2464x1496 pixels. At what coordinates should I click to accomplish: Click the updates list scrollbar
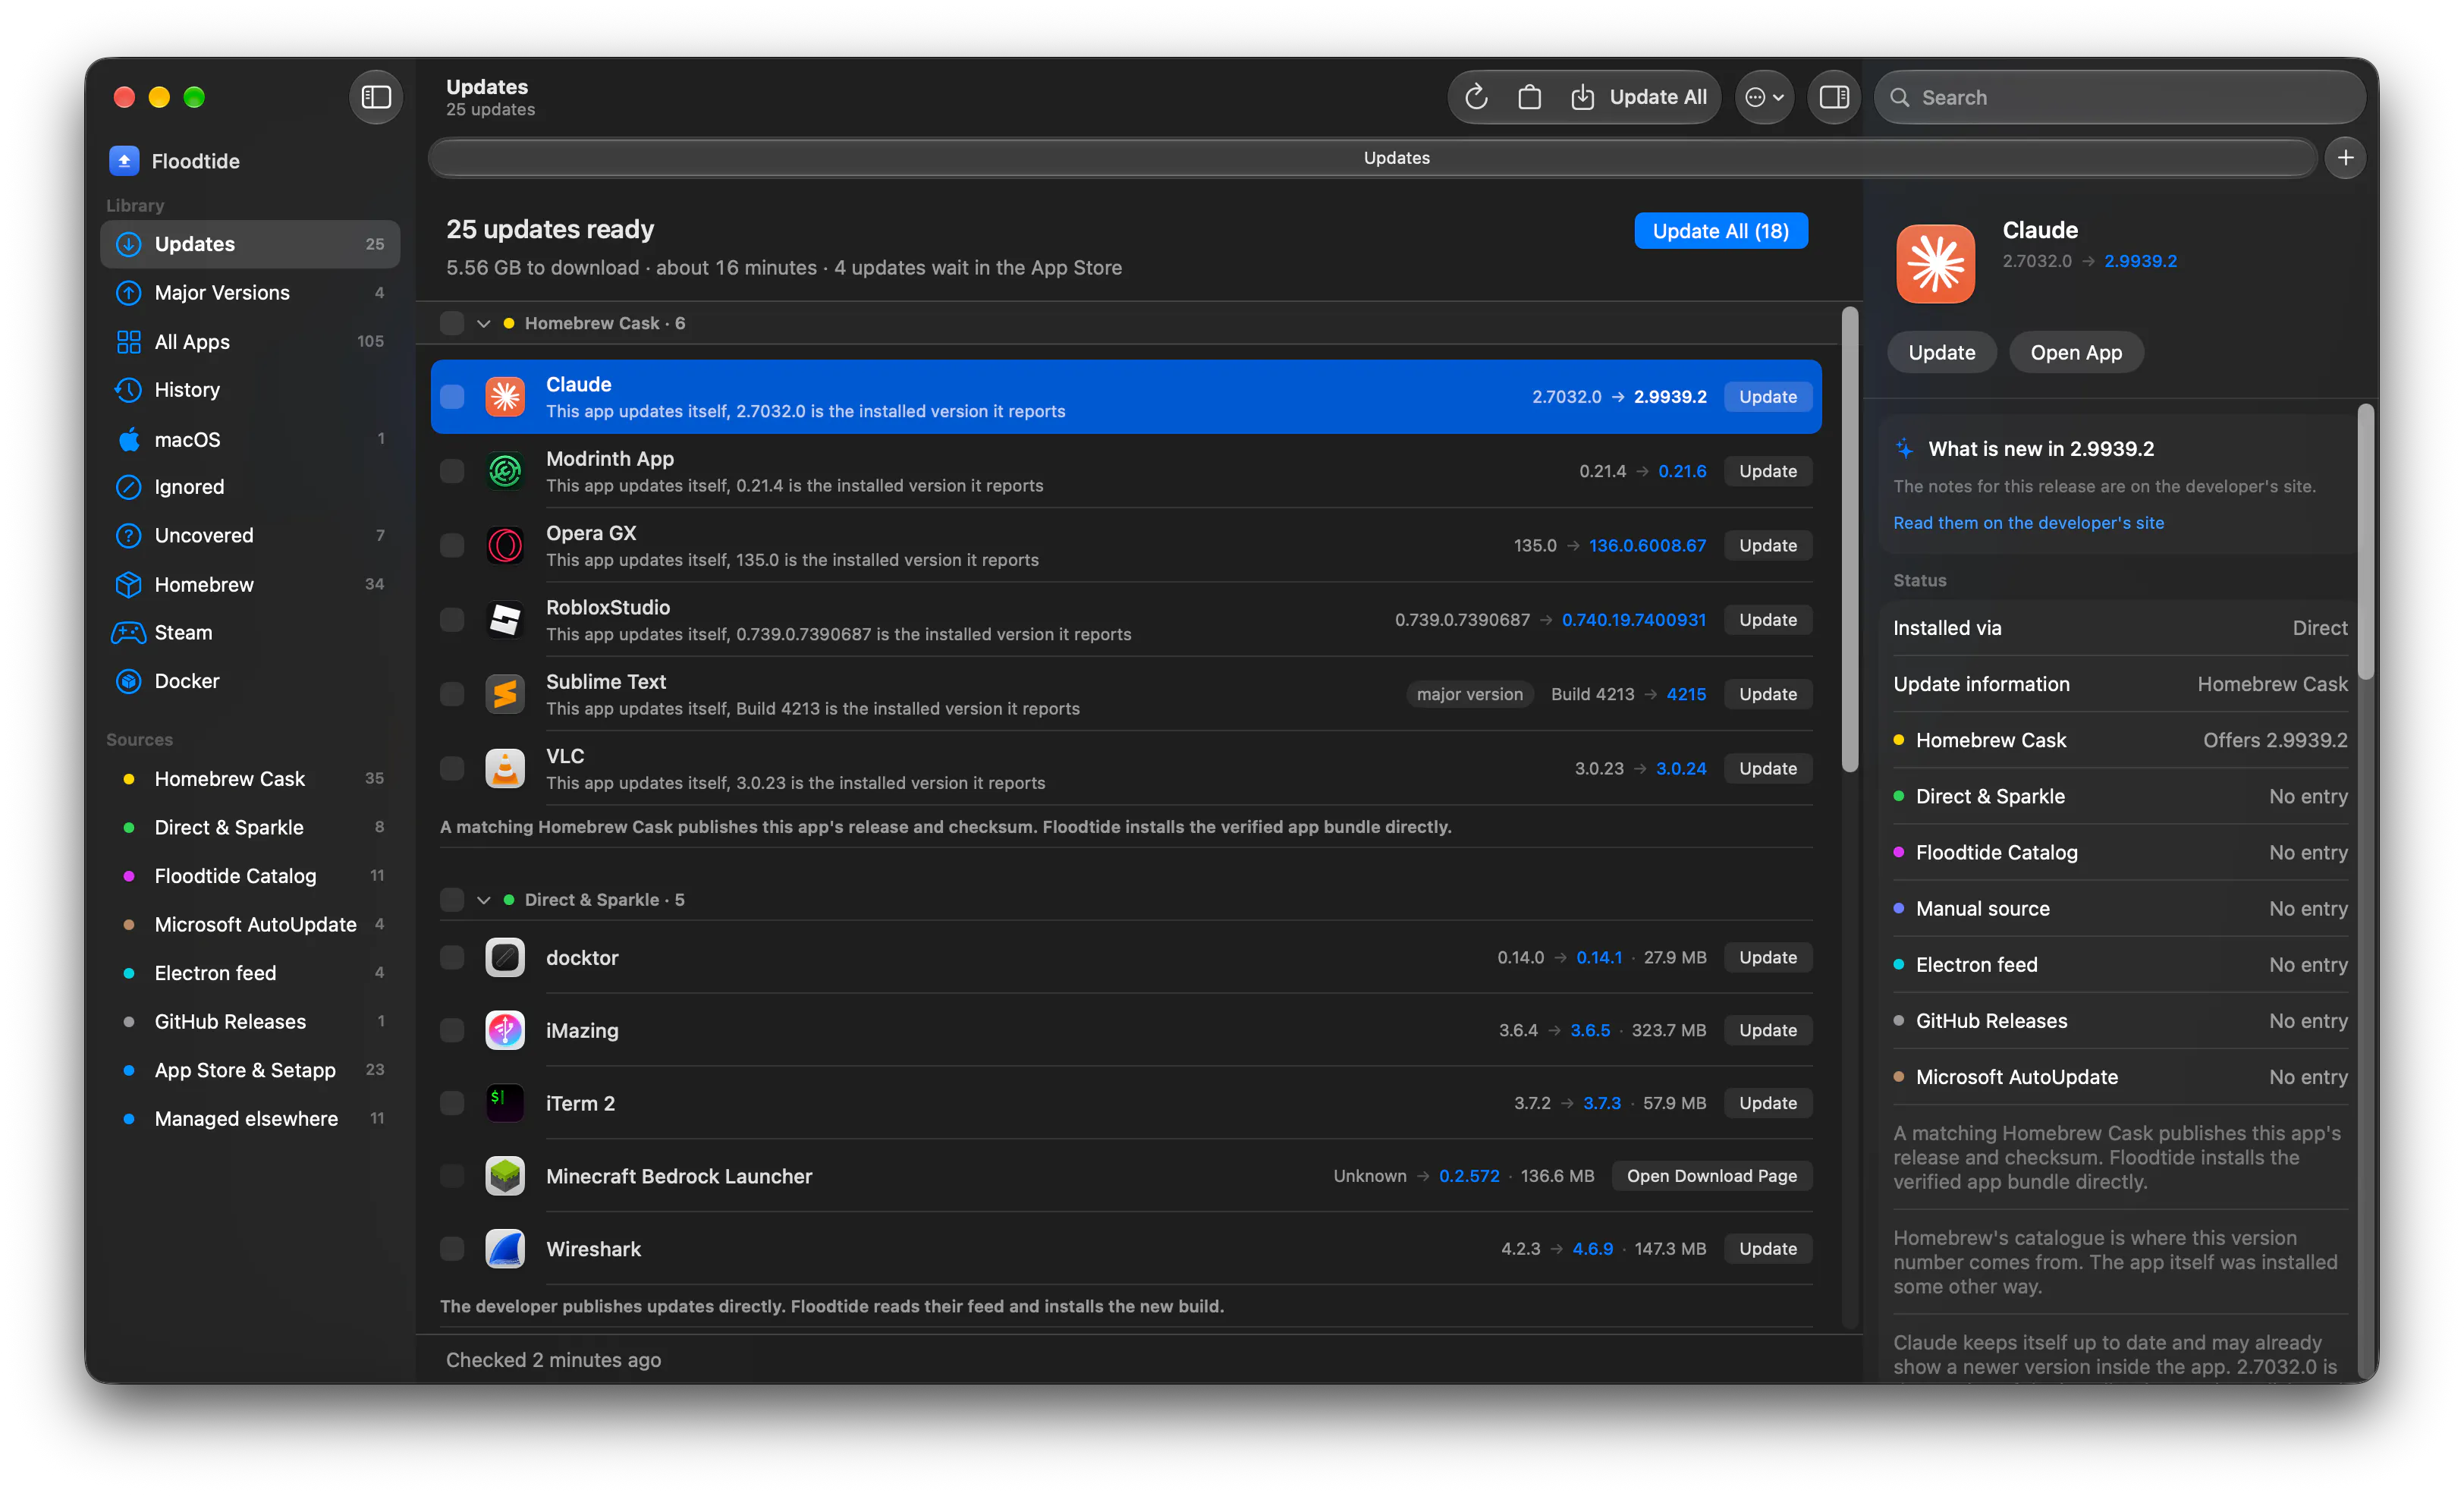[1850, 540]
